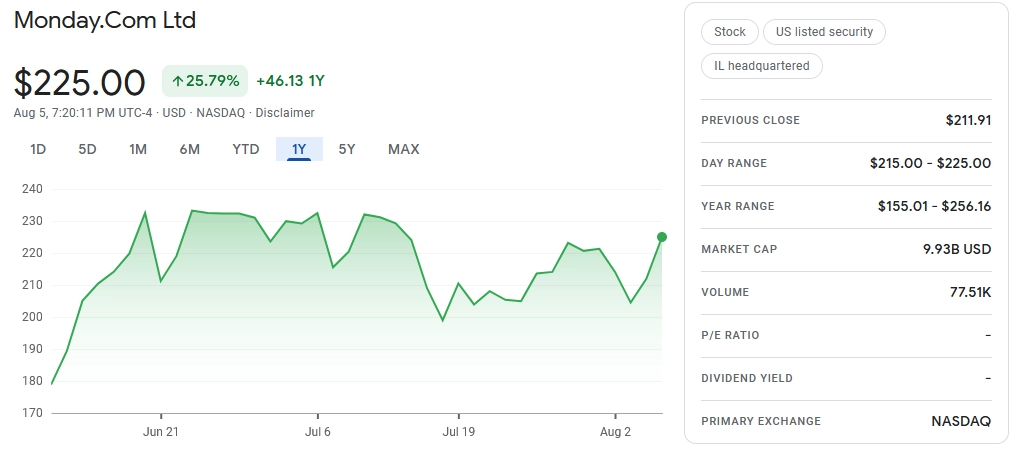1019x450 pixels.
Task: Click the Jul 19 axis date label
Action: [x=459, y=432]
